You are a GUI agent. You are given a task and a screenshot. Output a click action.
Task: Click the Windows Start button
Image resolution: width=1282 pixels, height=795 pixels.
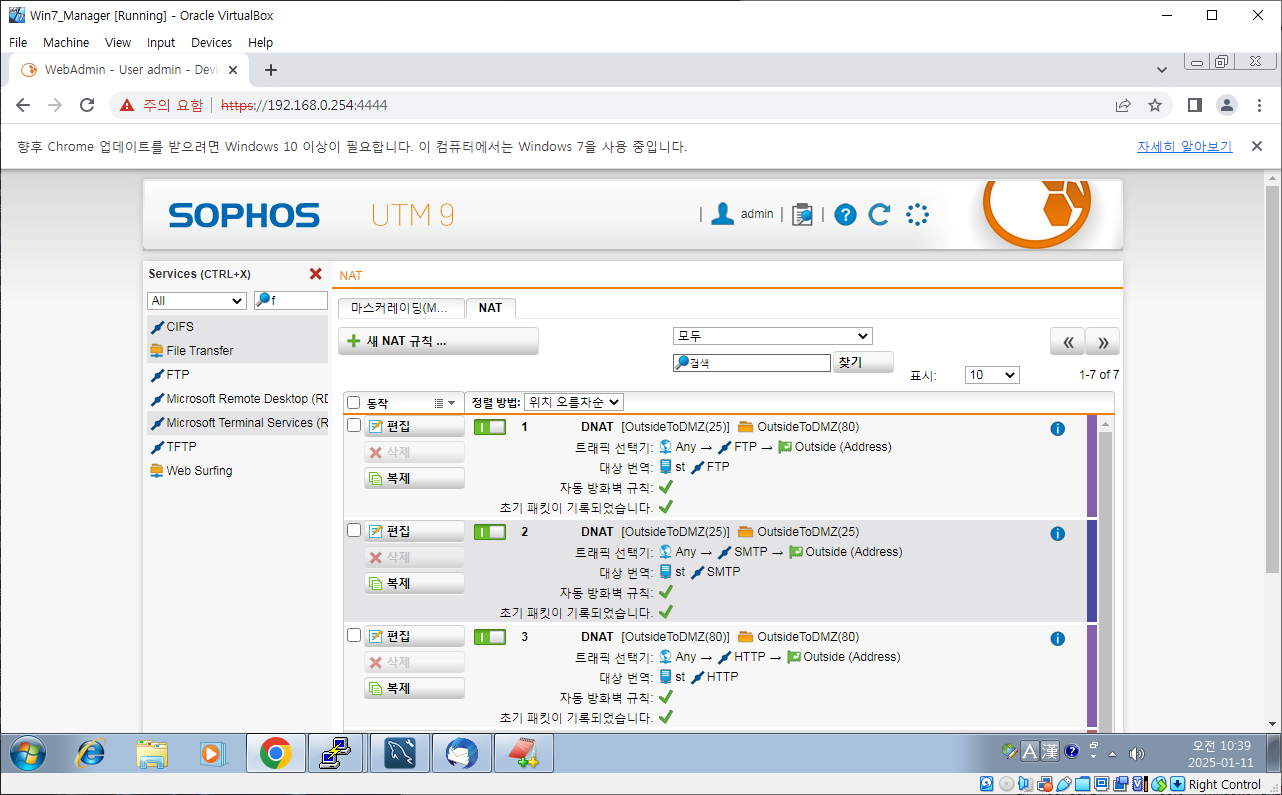click(x=27, y=753)
